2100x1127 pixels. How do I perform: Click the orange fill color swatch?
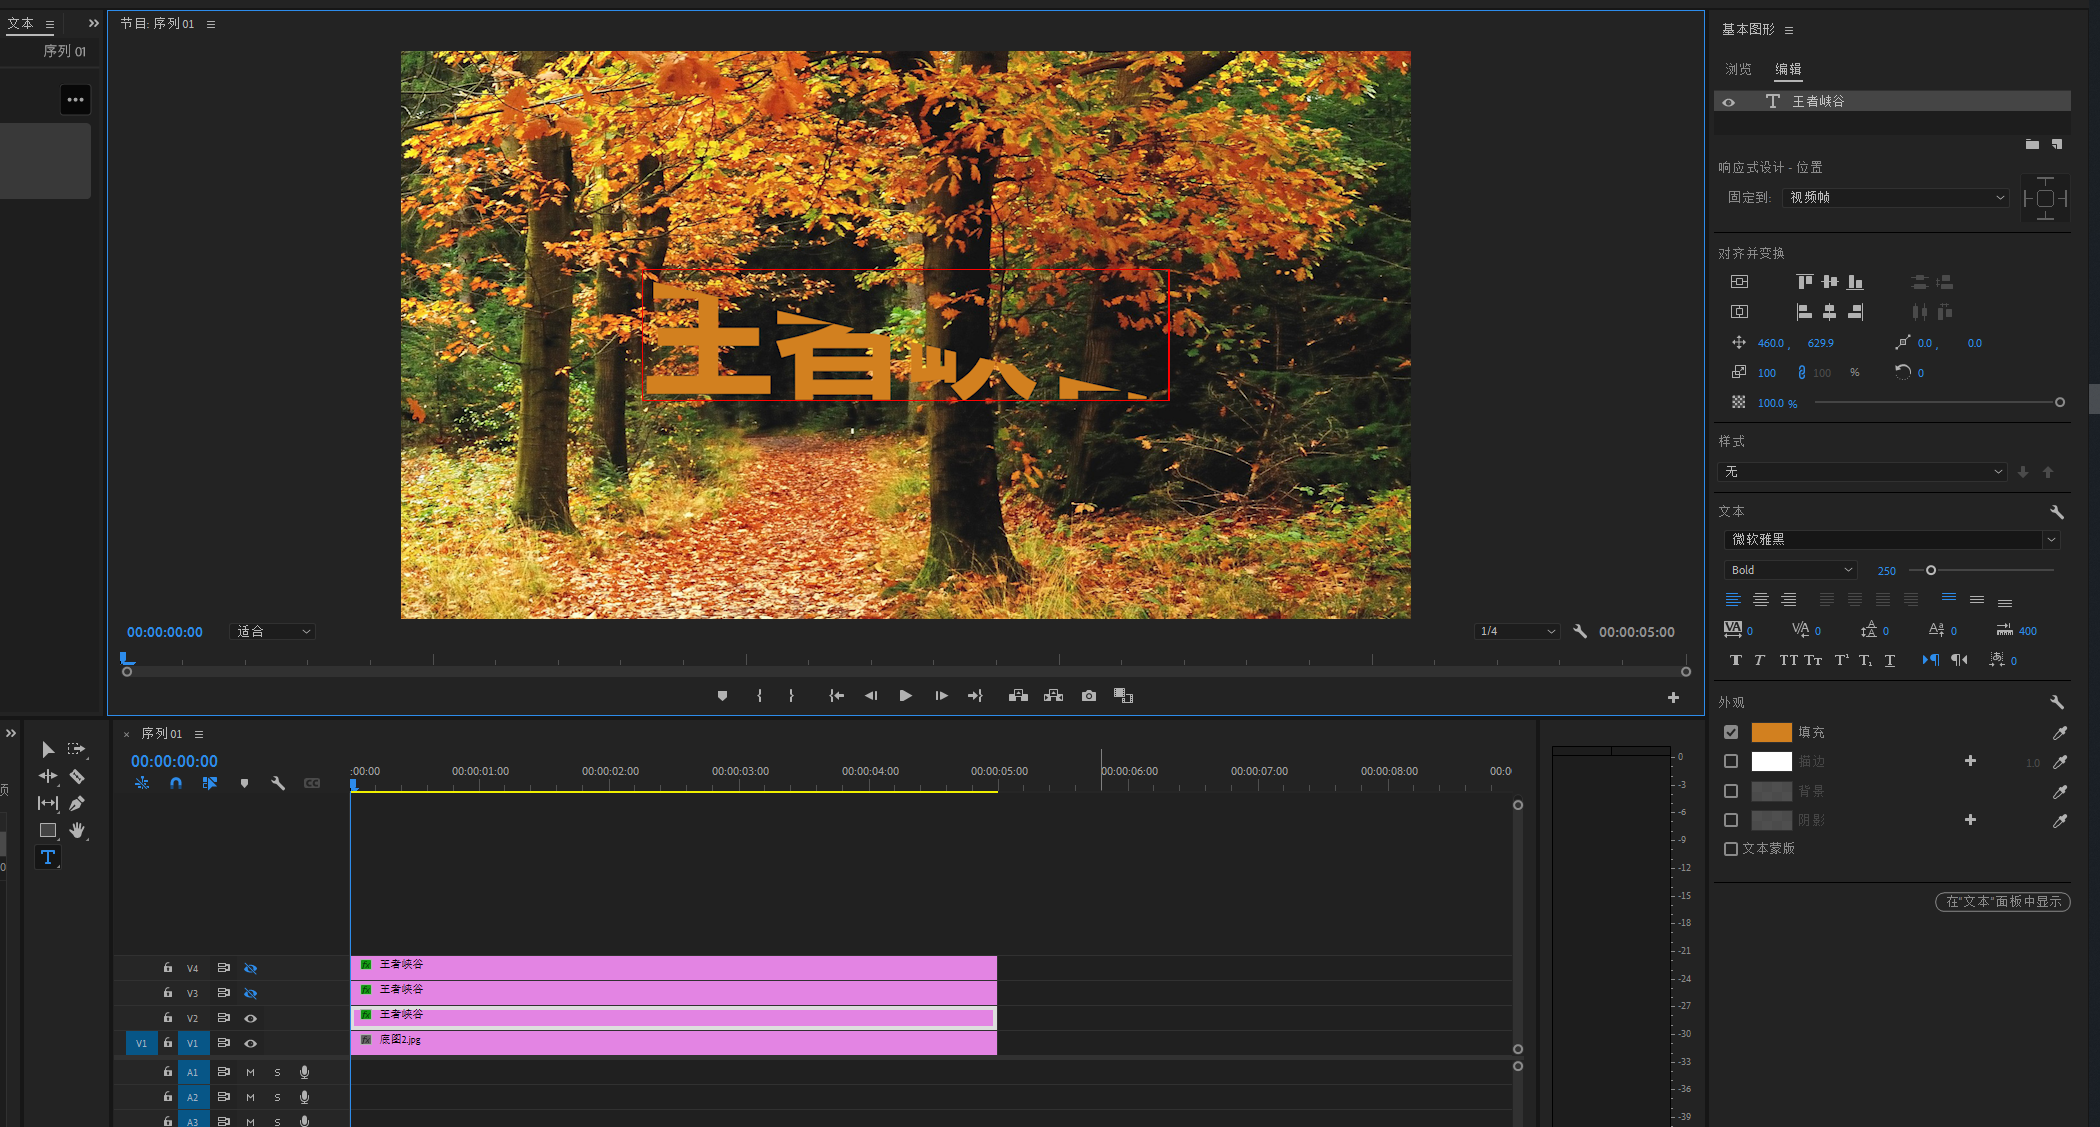pyautogui.click(x=1771, y=732)
